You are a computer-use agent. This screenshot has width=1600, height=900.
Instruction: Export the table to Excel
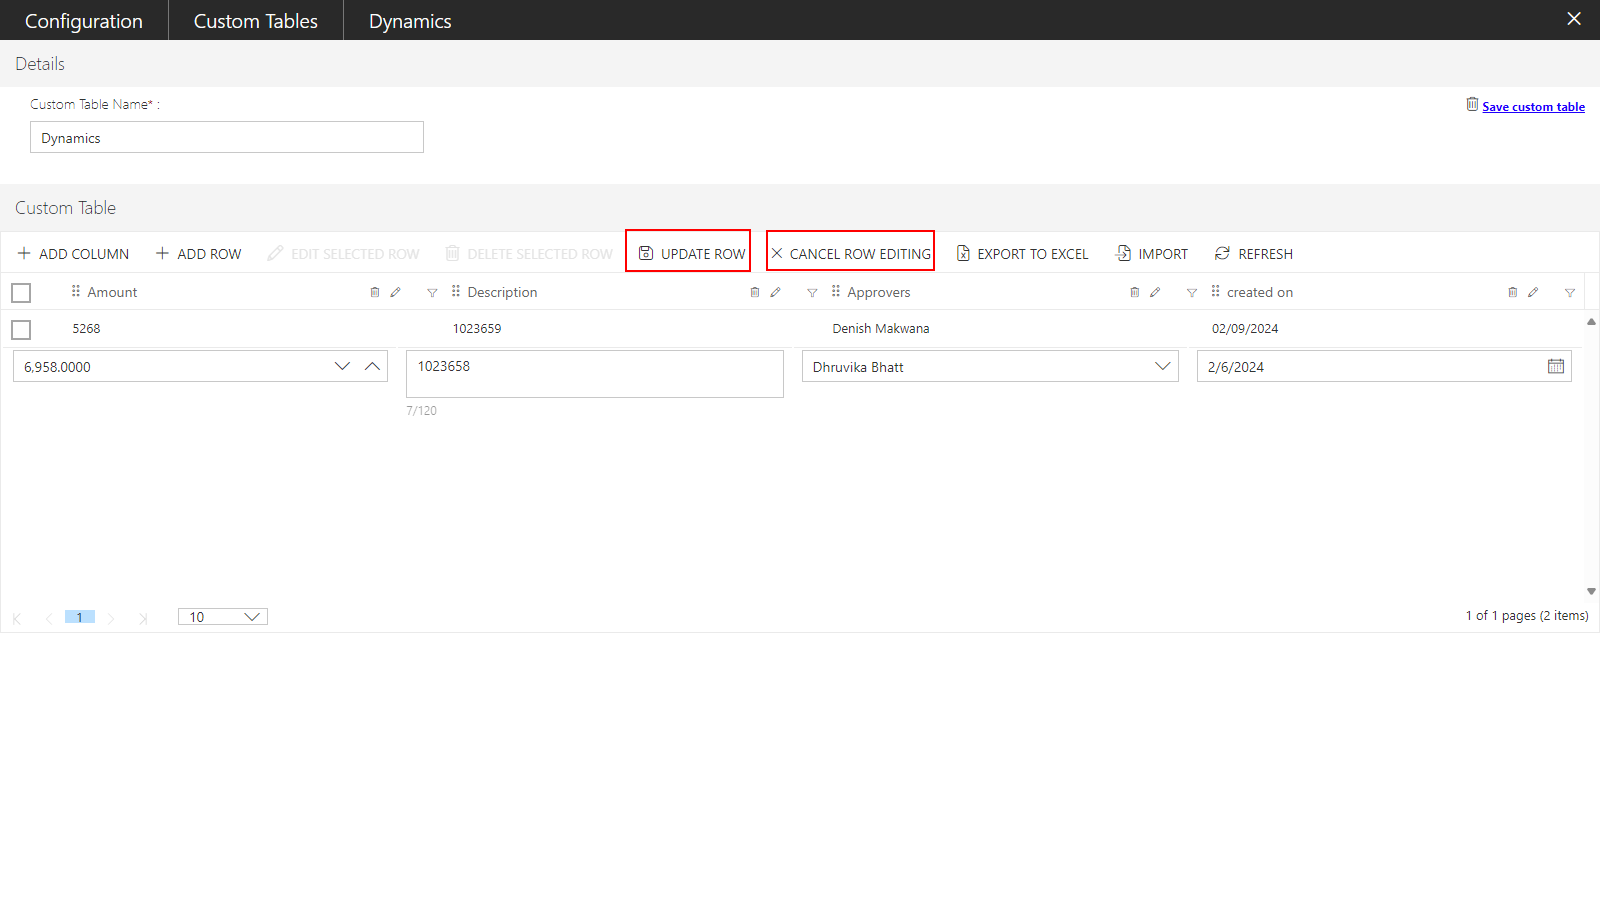coord(1022,254)
